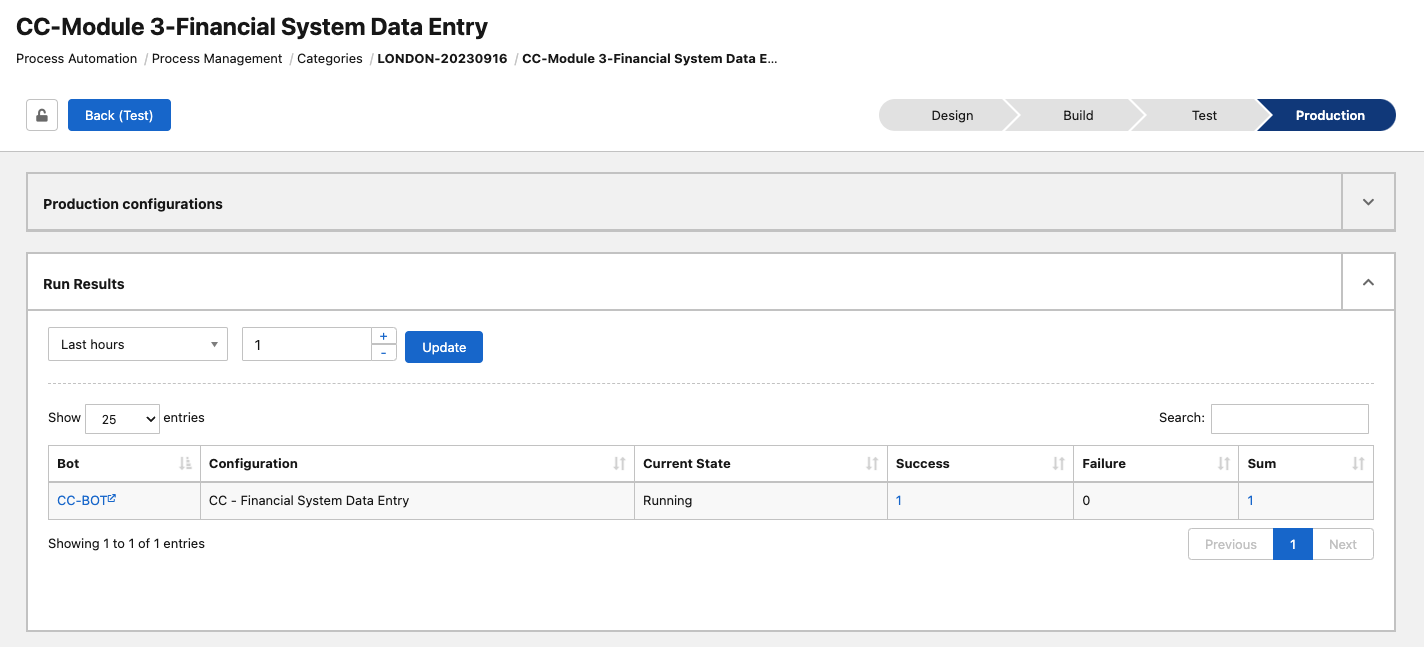This screenshot has width=1424, height=647.
Task: Sort by Configuration column icon
Action: point(619,464)
